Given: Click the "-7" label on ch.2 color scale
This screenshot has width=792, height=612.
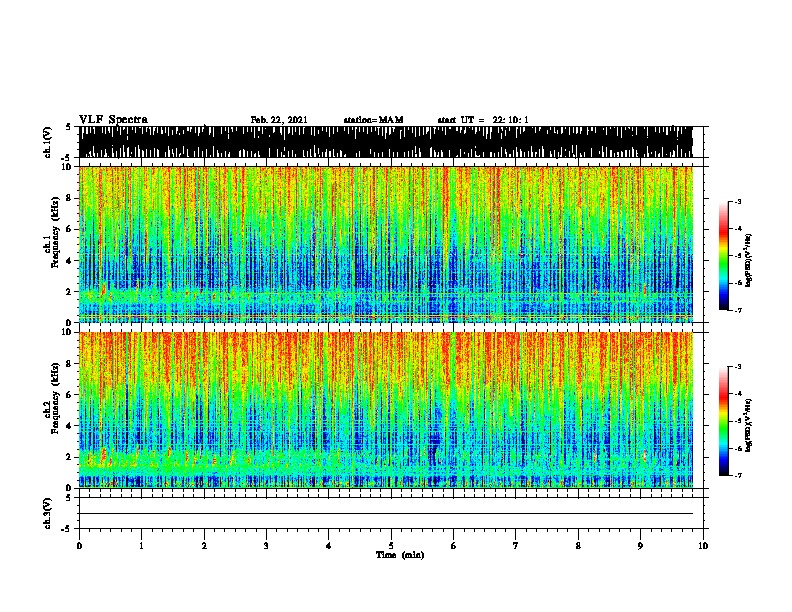Looking at the screenshot, I should tap(738, 475).
